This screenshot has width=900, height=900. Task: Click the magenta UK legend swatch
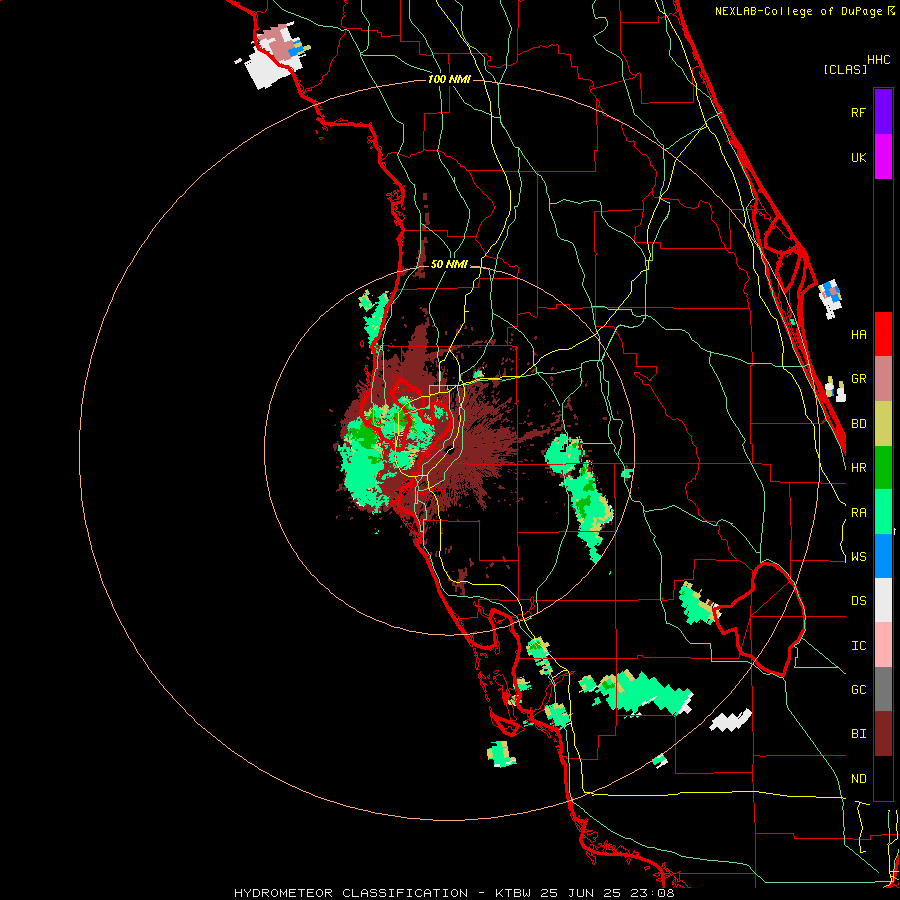(x=883, y=157)
